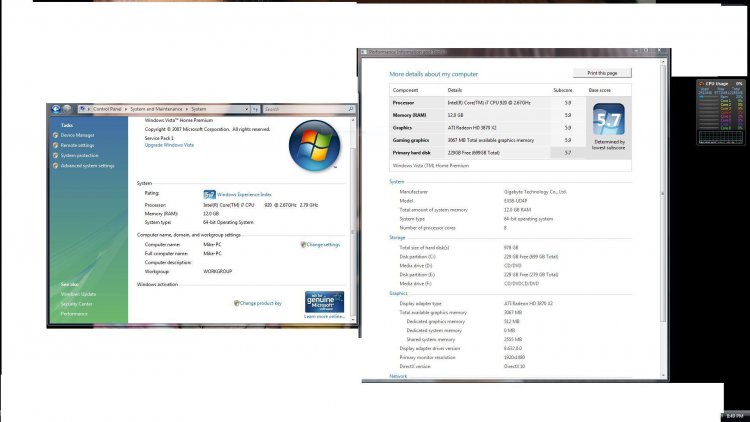Click the 'More details about my computer' heading
The height and width of the screenshot is (422, 750).
pos(433,74)
